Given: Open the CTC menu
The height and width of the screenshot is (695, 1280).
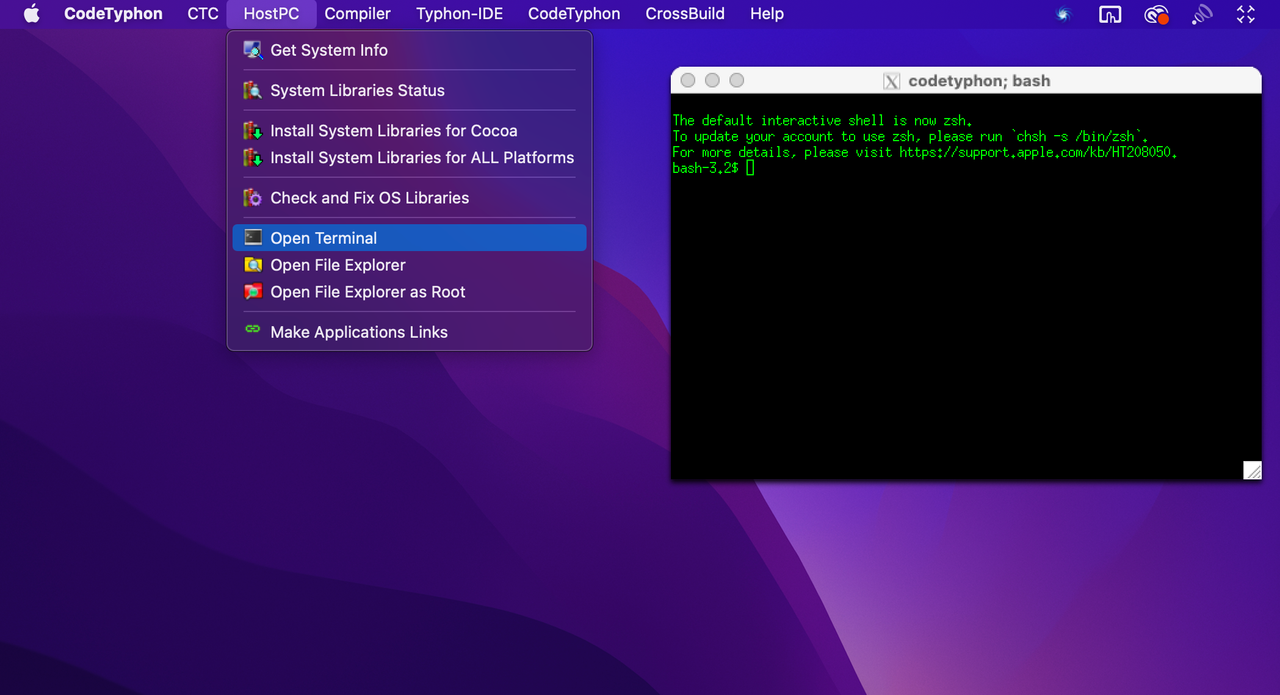Looking at the screenshot, I should (x=203, y=14).
